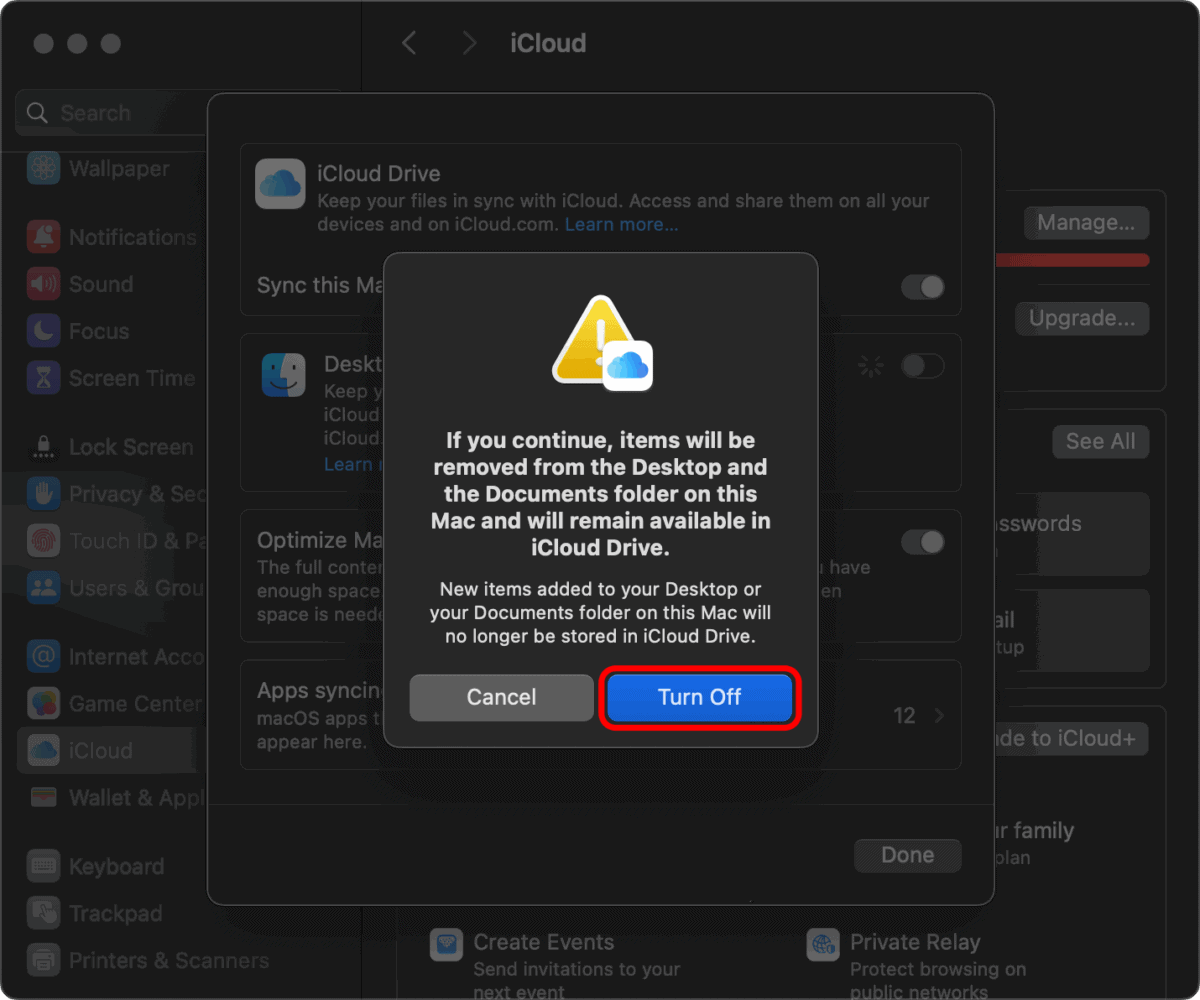The image size is (1200, 1000).
Task: Open Sound settings icon
Action: (x=43, y=284)
